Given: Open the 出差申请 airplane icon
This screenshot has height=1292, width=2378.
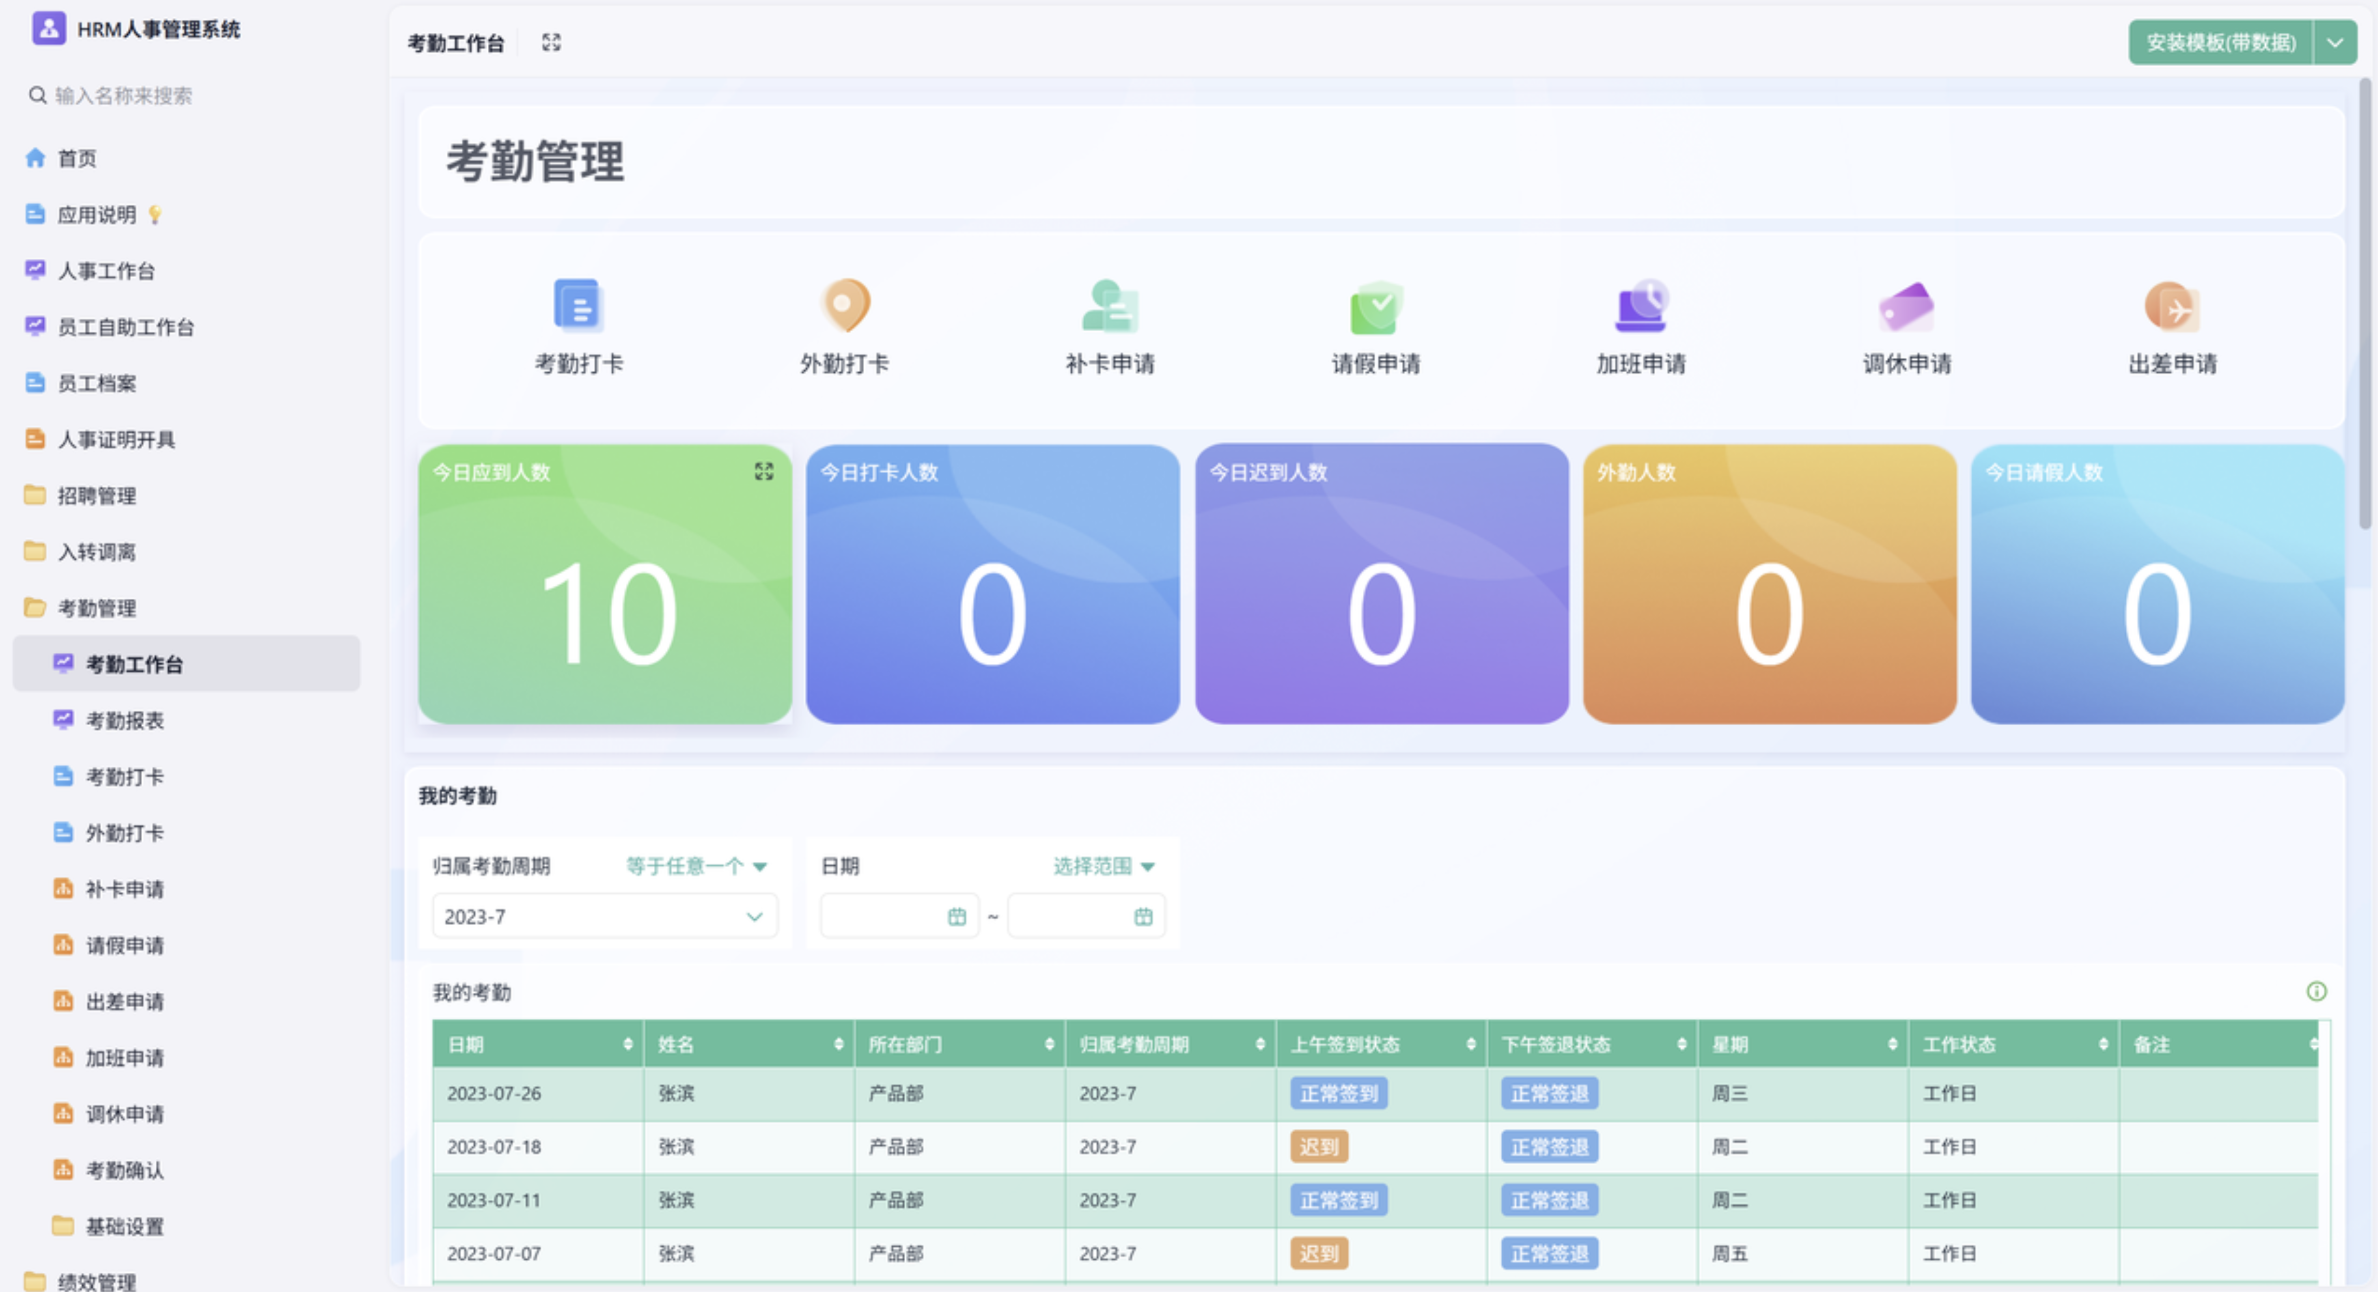Looking at the screenshot, I should point(2172,306).
